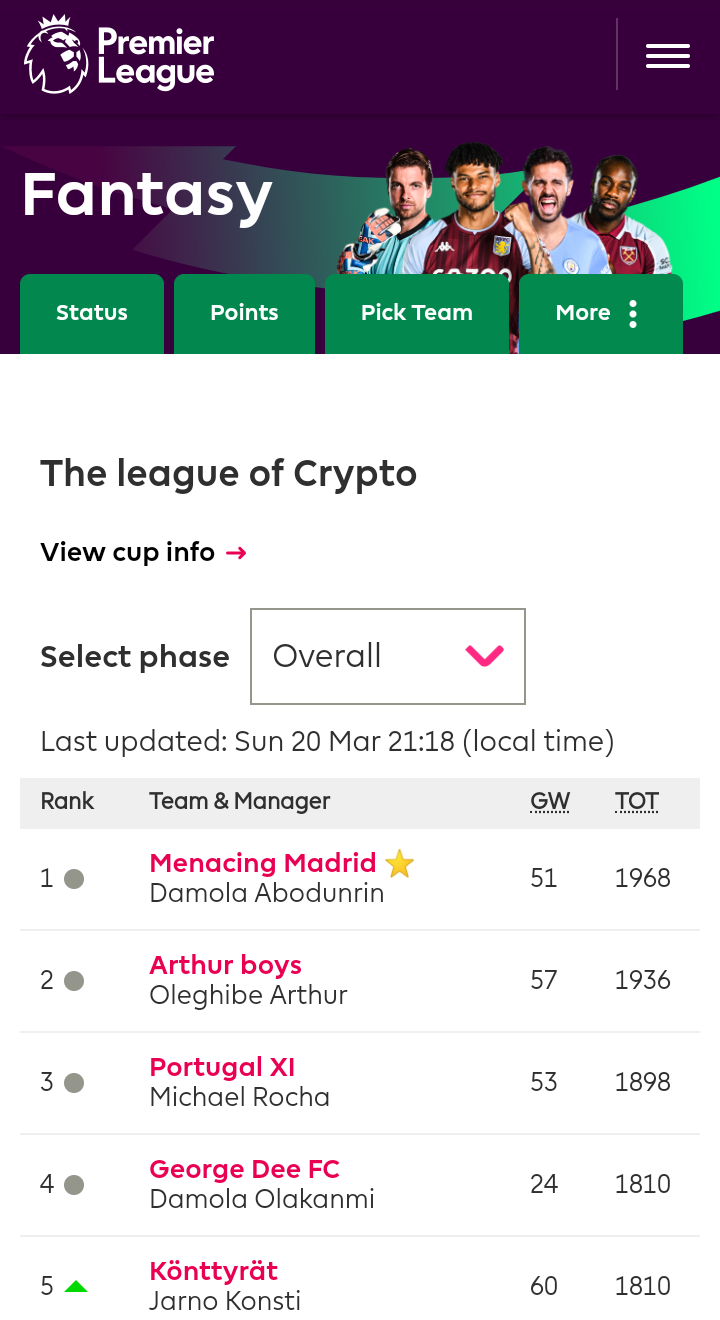Open the hamburger navigation menu
The image size is (720, 1320).
[668, 56]
